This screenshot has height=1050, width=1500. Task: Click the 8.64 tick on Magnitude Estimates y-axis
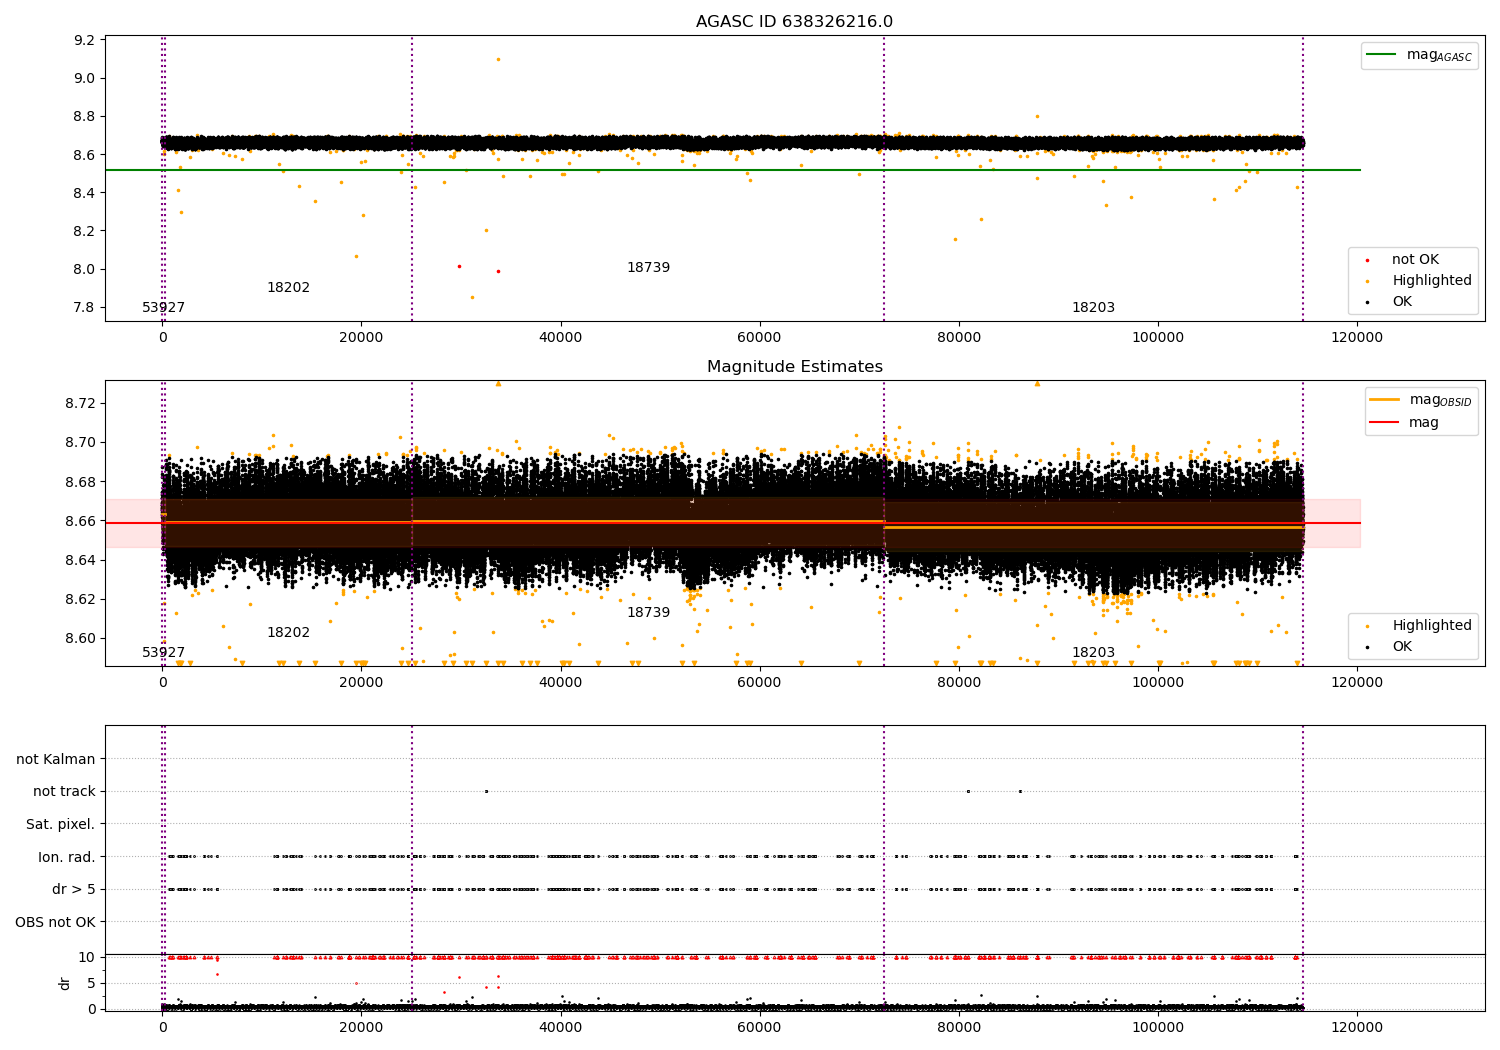[x=81, y=560]
